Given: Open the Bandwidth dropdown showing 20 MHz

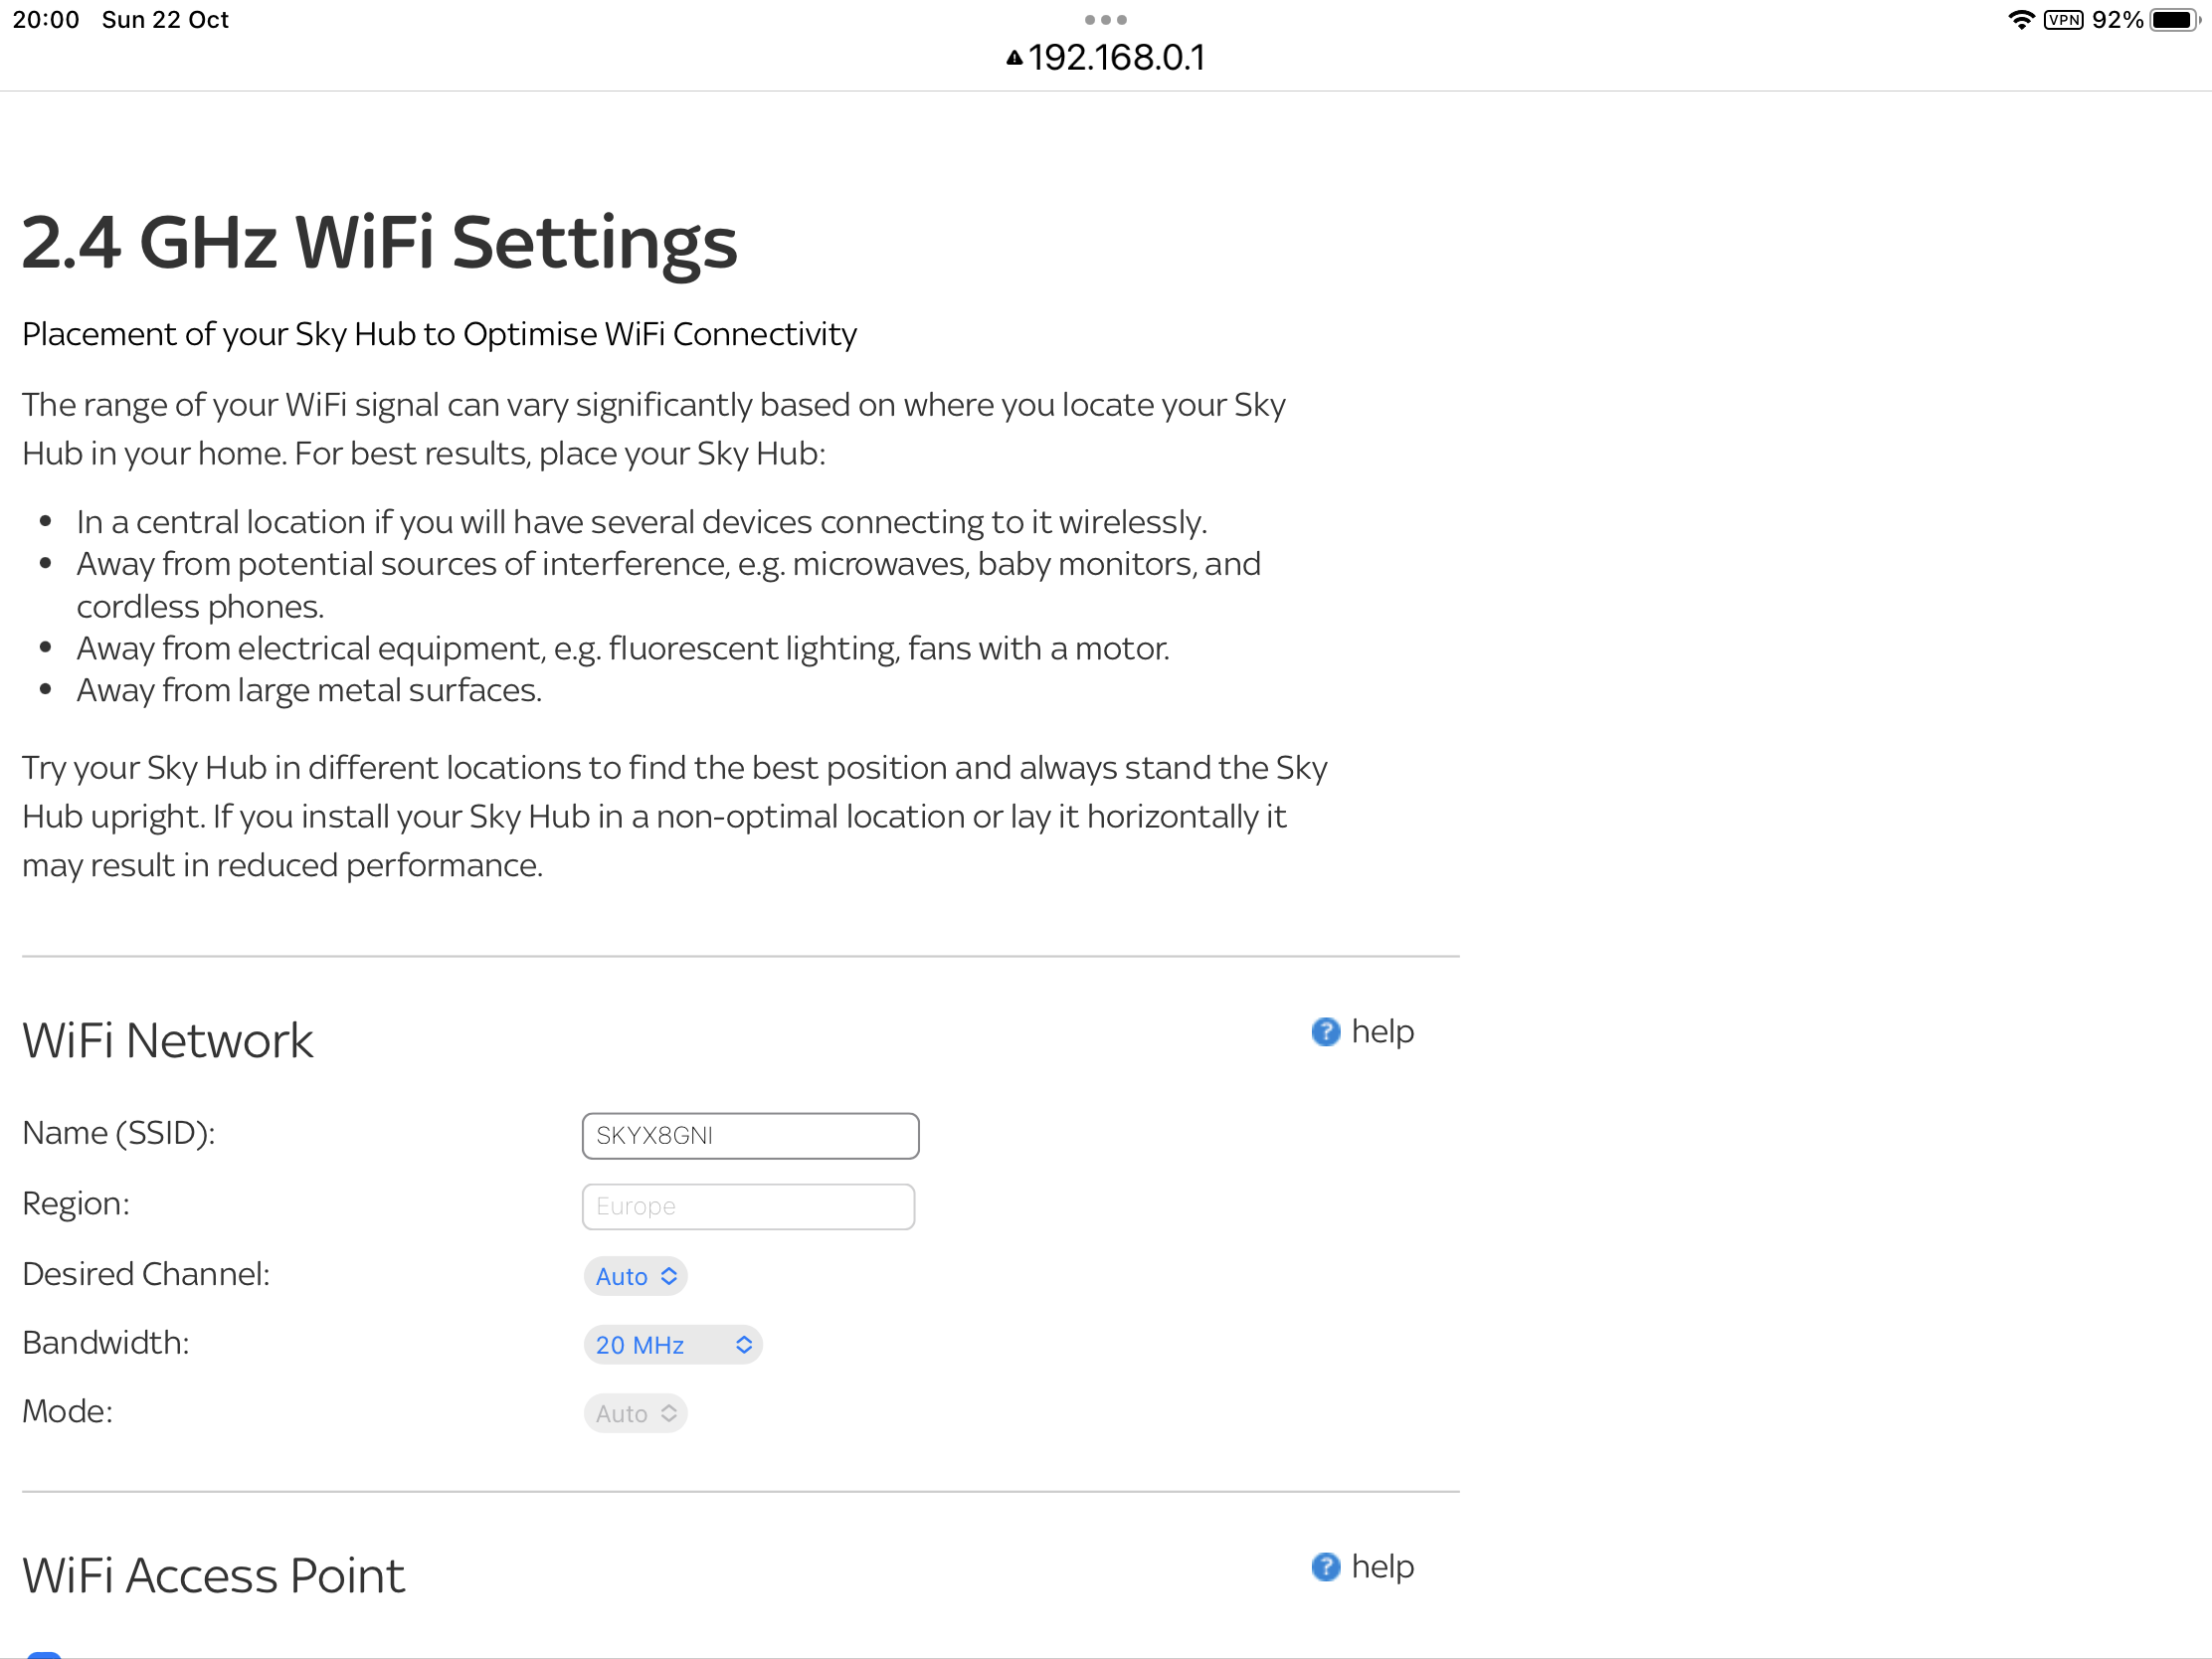Looking at the screenshot, I should click(x=672, y=1345).
